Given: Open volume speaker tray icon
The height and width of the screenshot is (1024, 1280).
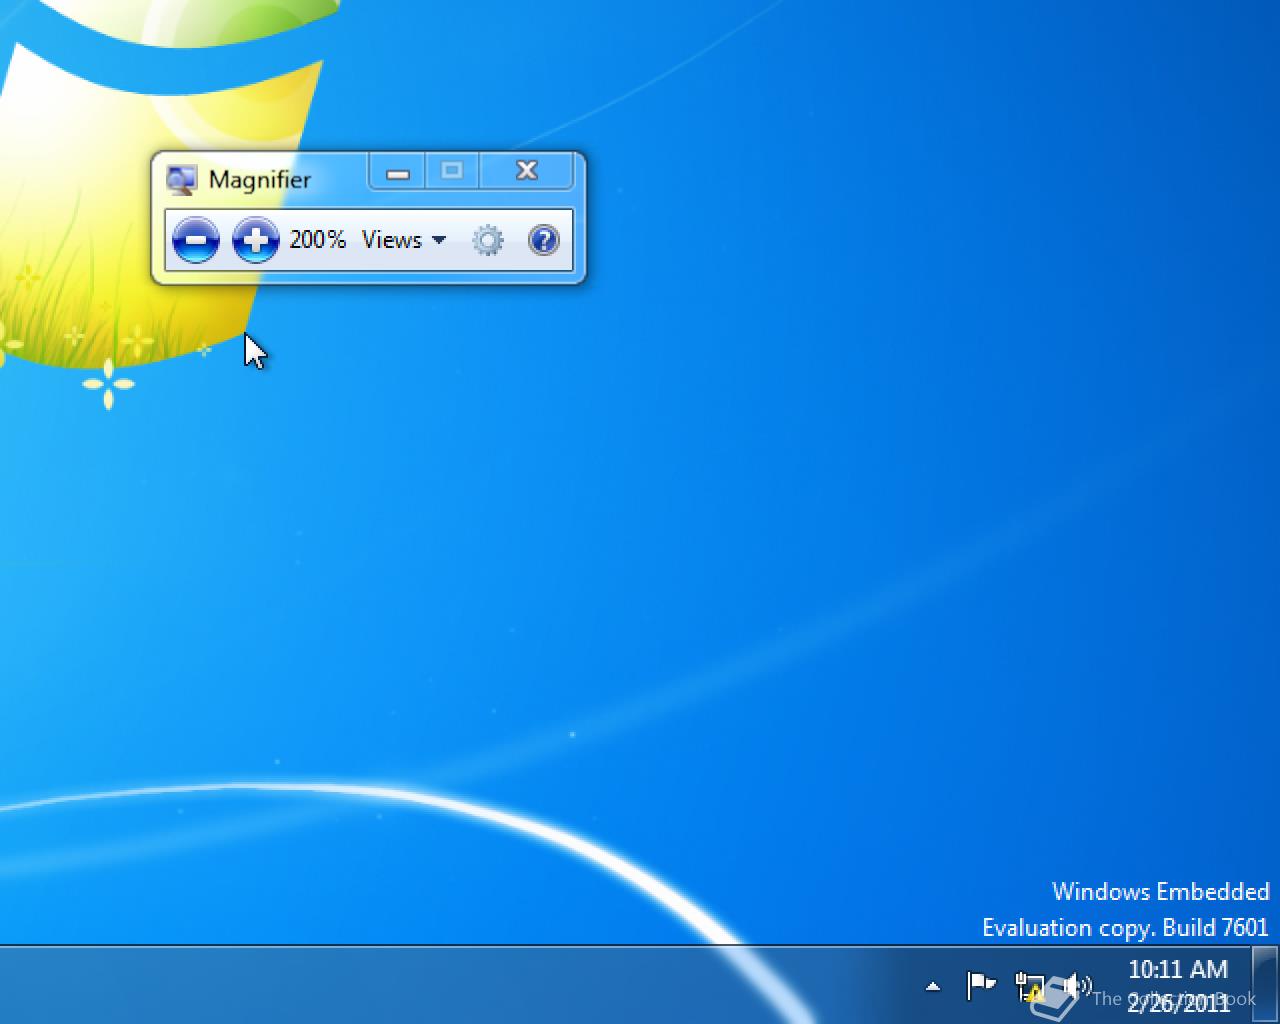Looking at the screenshot, I should pos(1076,986).
